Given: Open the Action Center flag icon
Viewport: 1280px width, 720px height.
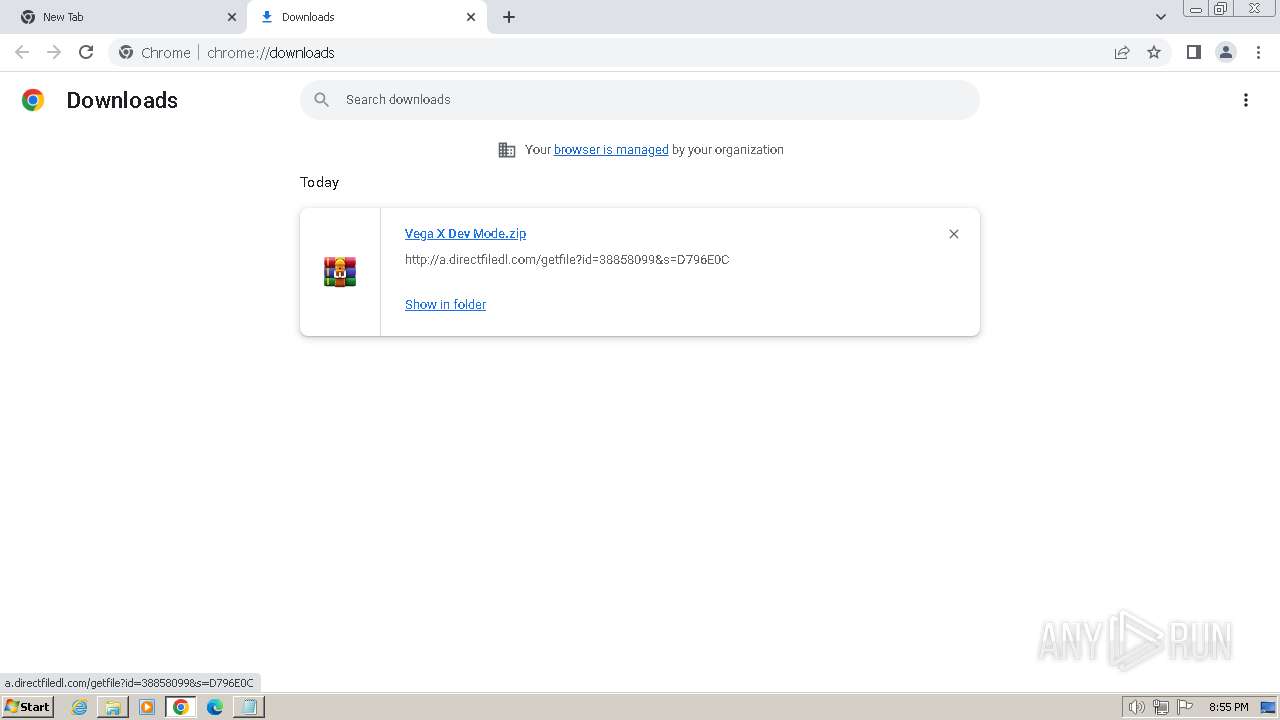Looking at the screenshot, I should [1184, 707].
